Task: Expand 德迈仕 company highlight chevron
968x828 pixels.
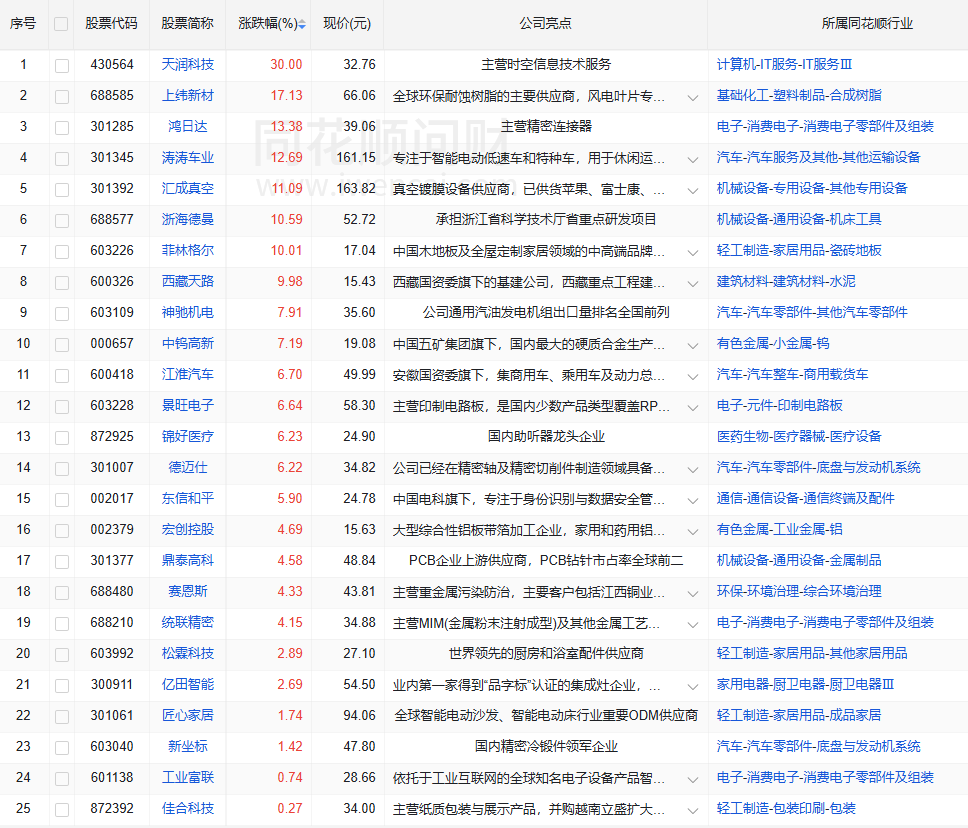Action: click(x=693, y=469)
